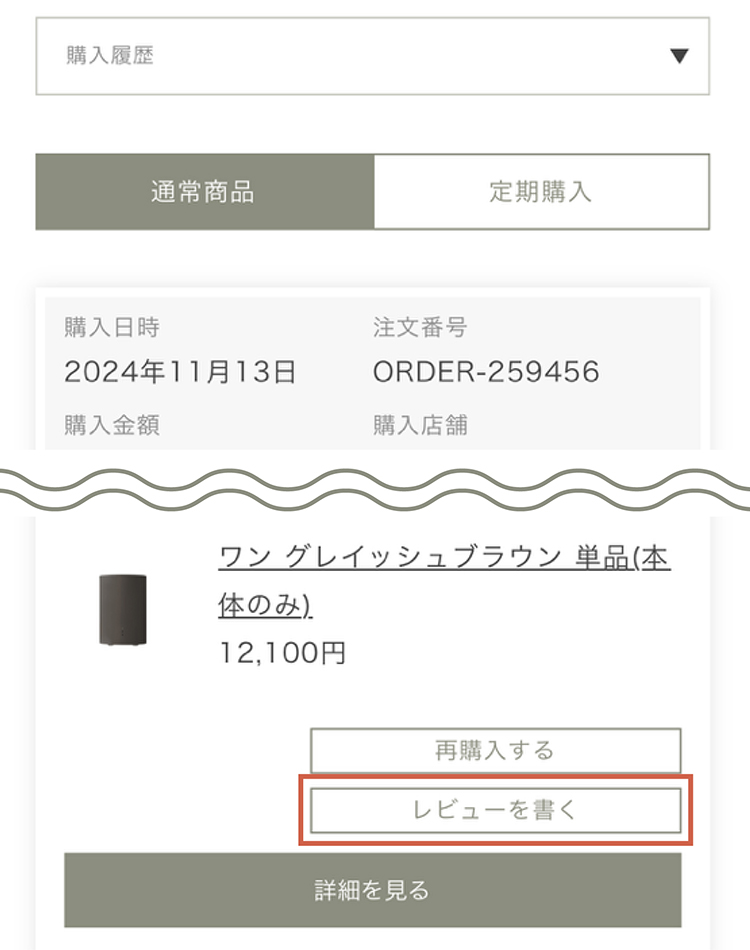750x950 pixels.
Task: Click the ▼ arrow in purchase history selector
Action: 680,56
